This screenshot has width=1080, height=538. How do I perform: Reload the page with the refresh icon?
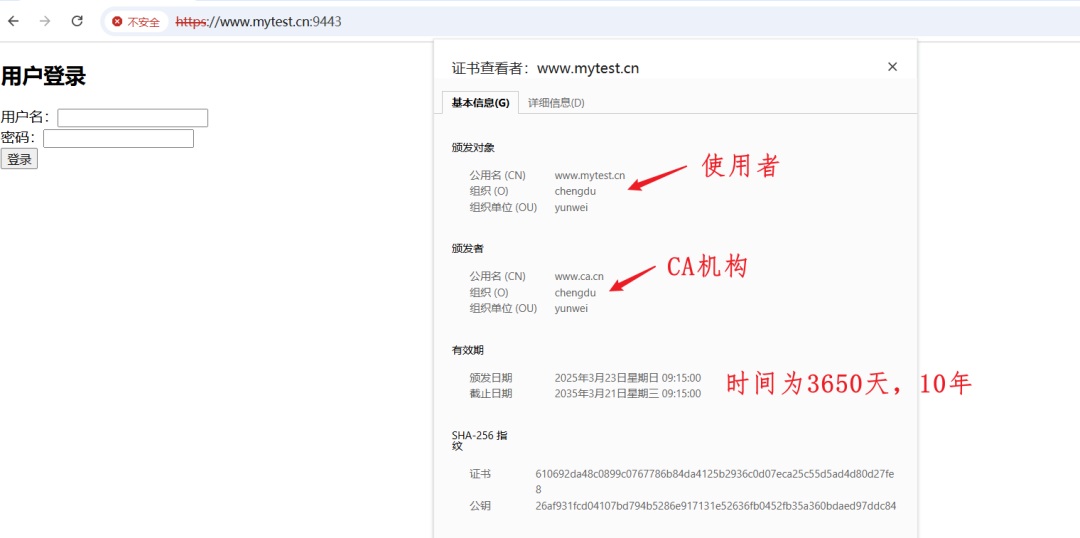[x=77, y=21]
